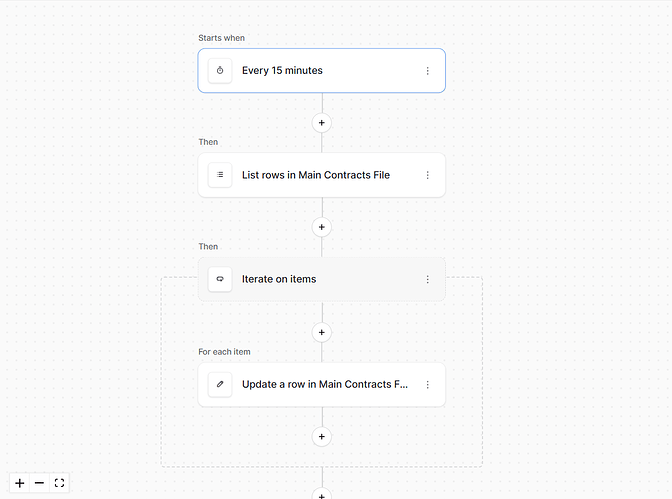
Task: Add step after Update a row inside loop
Action: 322,436
